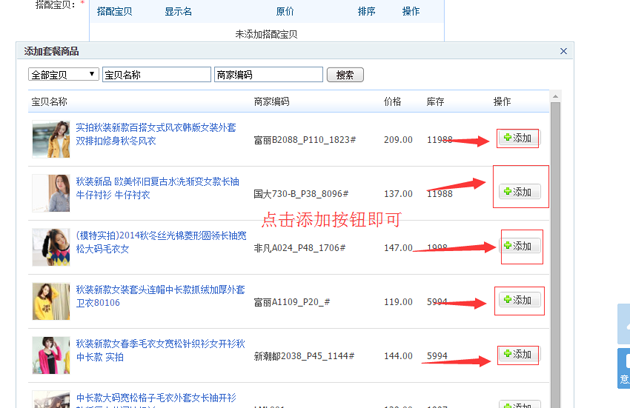Image resolution: width=630 pixels, height=408 pixels.
Task: Click product link (模特实拍)2014秋冬丝光棉
Action: coord(155,236)
